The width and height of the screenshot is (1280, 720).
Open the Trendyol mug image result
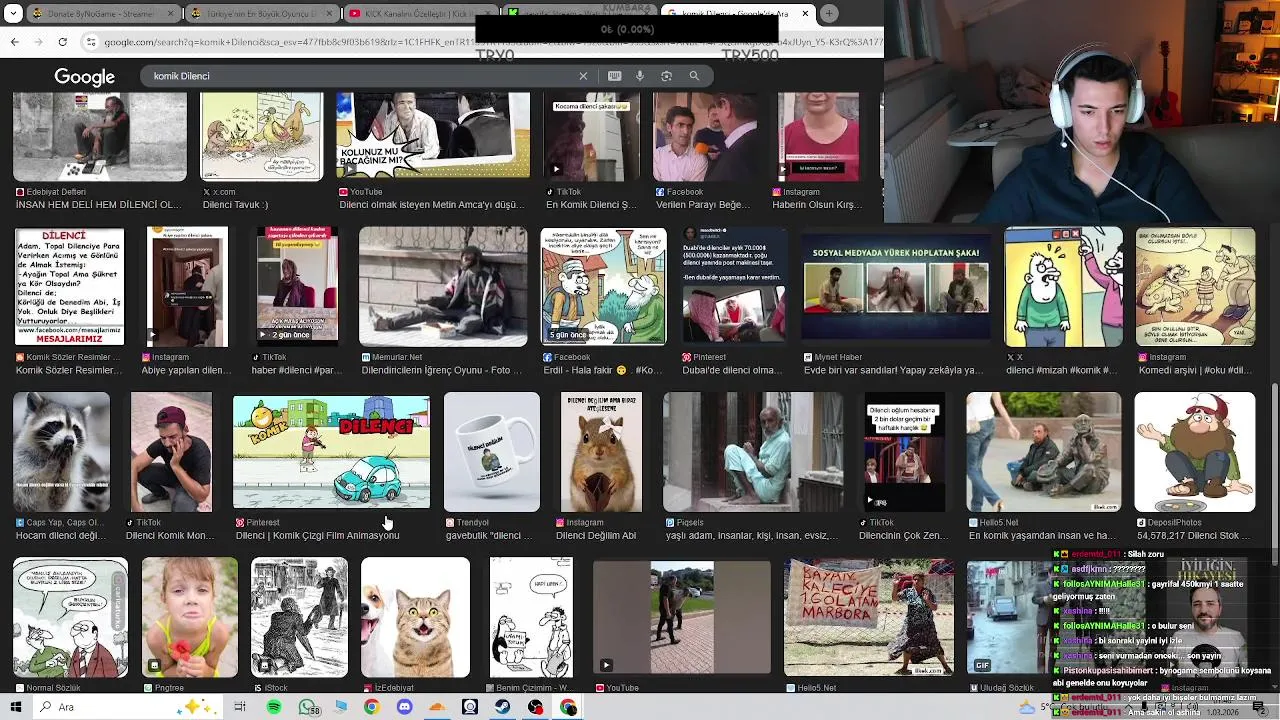pos(491,452)
